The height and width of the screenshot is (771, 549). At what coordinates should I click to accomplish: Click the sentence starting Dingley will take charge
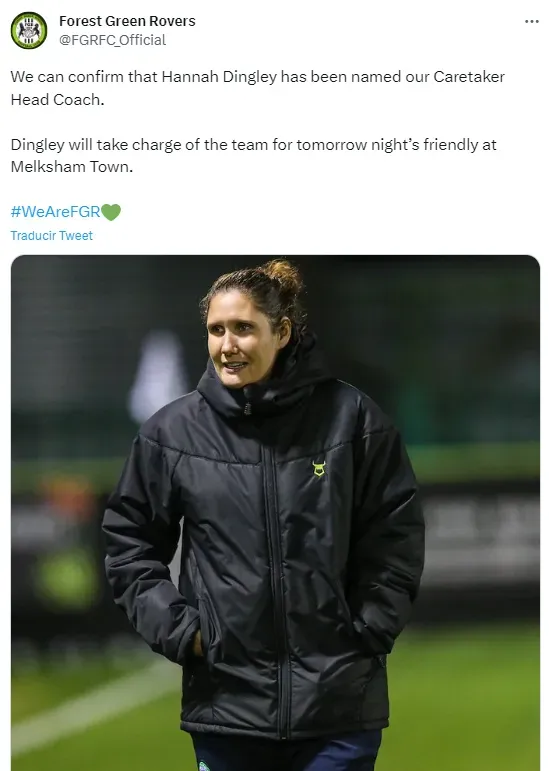coord(254,156)
